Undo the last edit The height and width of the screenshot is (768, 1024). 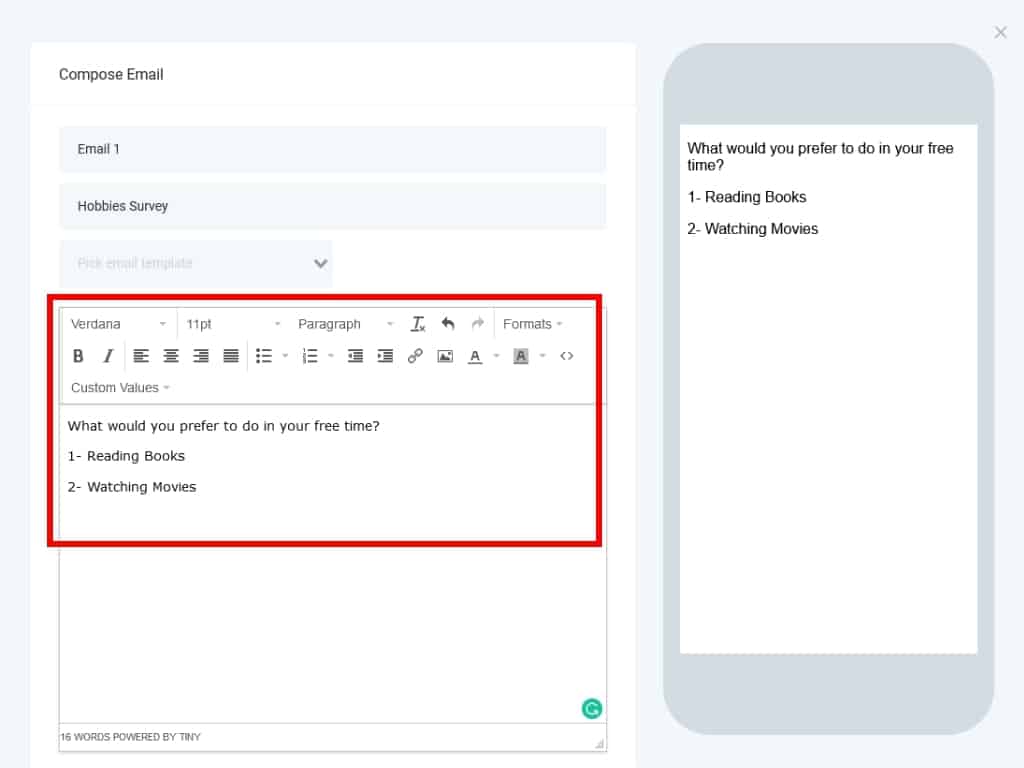pos(448,324)
